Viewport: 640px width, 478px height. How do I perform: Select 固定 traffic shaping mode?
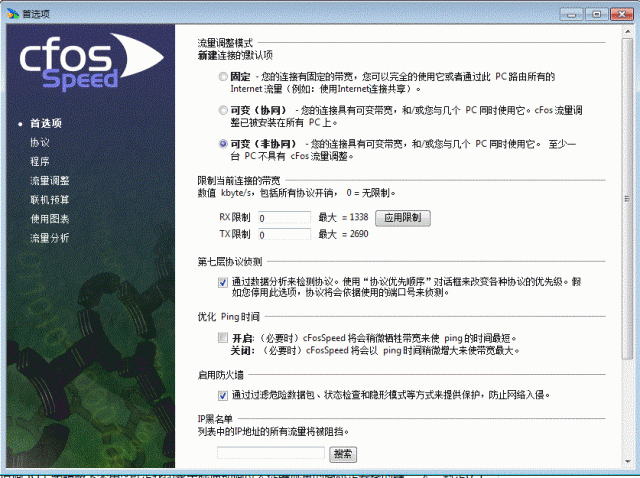pyautogui.click(x=223, y=77)
